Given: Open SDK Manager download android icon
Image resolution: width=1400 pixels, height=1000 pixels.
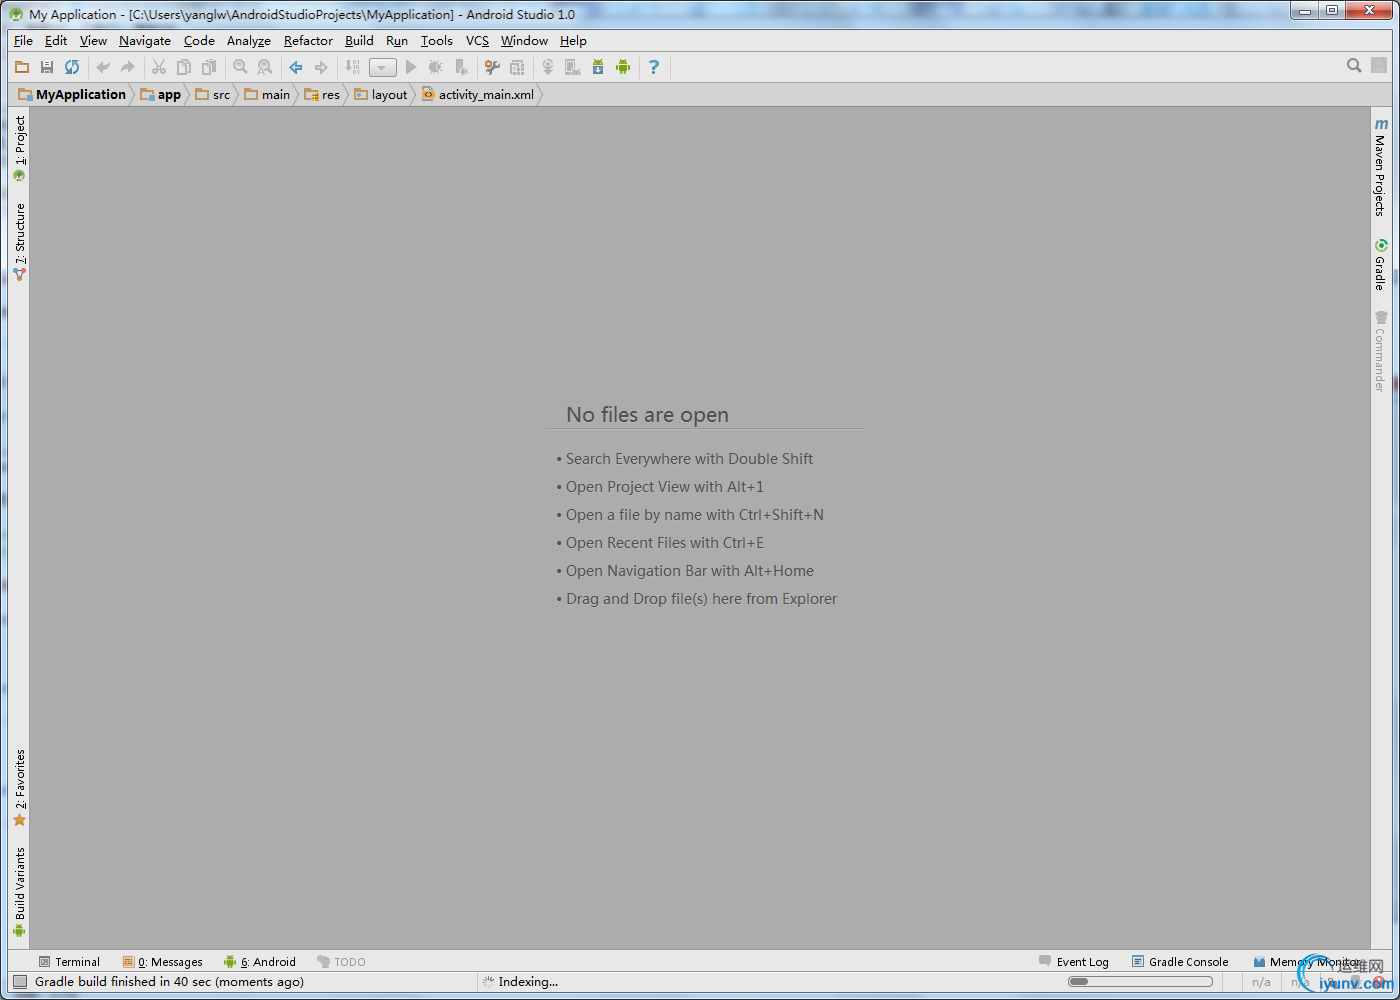Looking at the screenshot, I should (598, 67).
